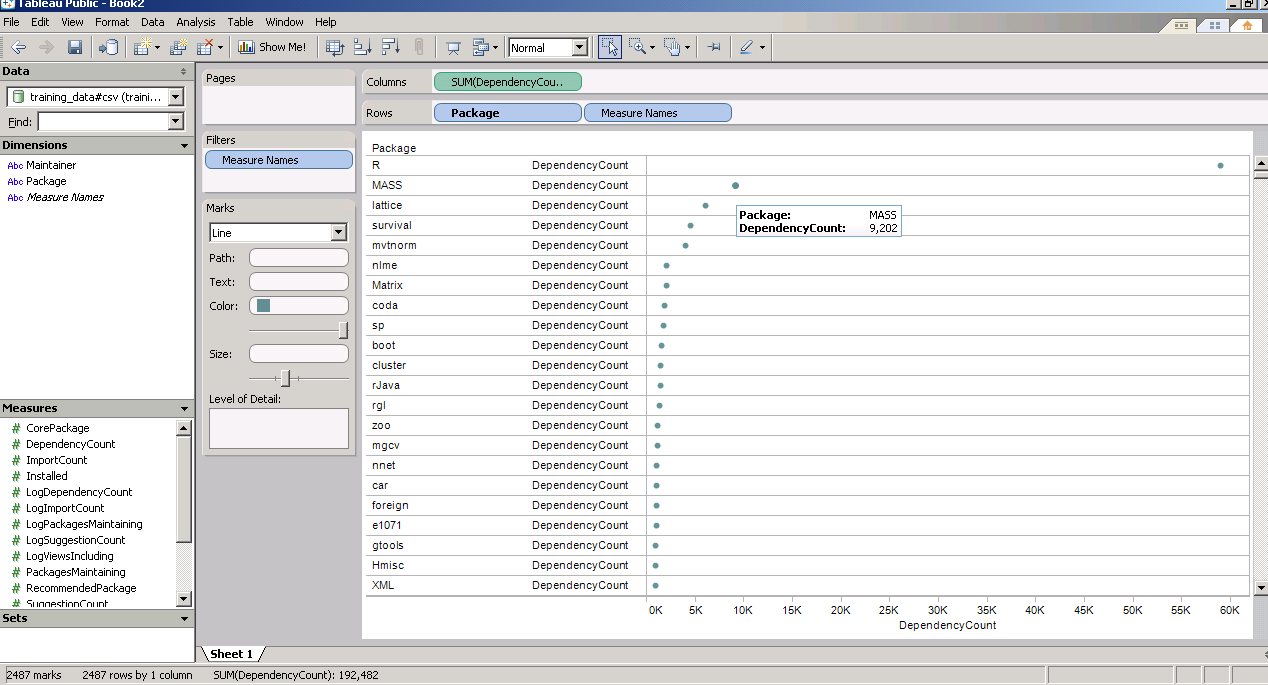This screenshot has width=1268, height=685.
Task: Click the Fix Axes pin icon
Action: [x=714, y=47]
